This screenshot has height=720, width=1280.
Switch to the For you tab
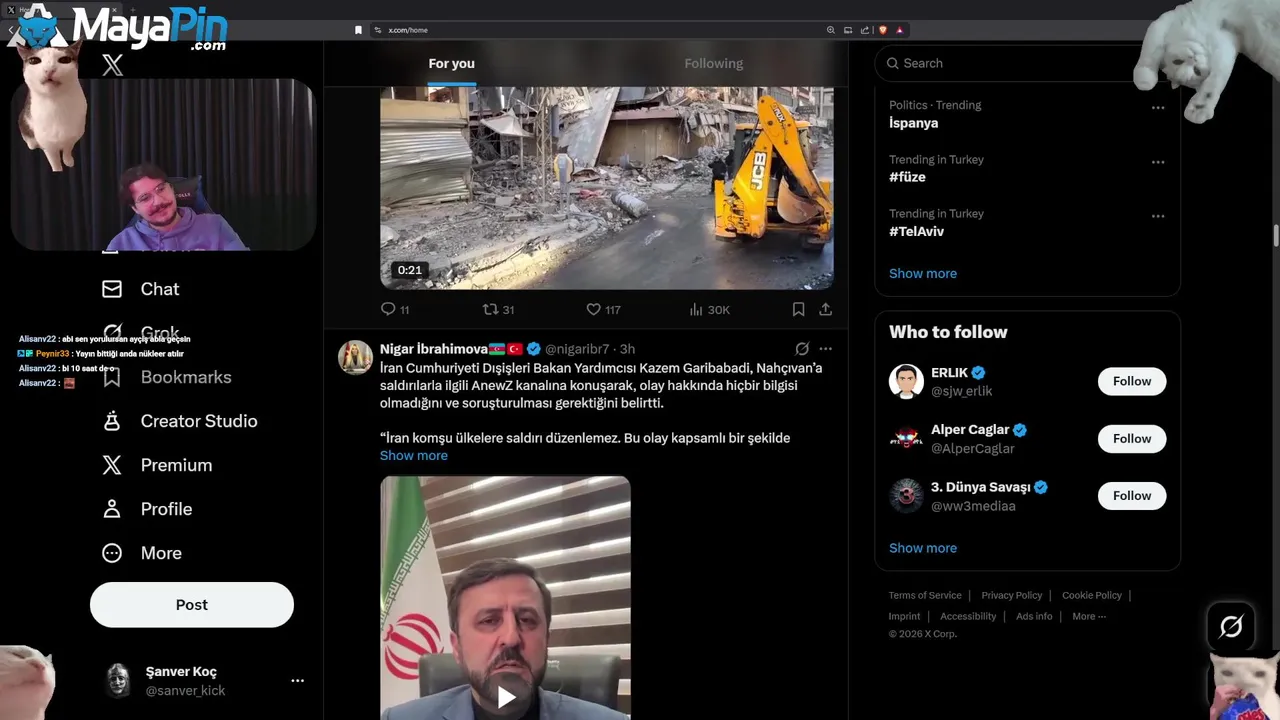click(x=452, y=63)
